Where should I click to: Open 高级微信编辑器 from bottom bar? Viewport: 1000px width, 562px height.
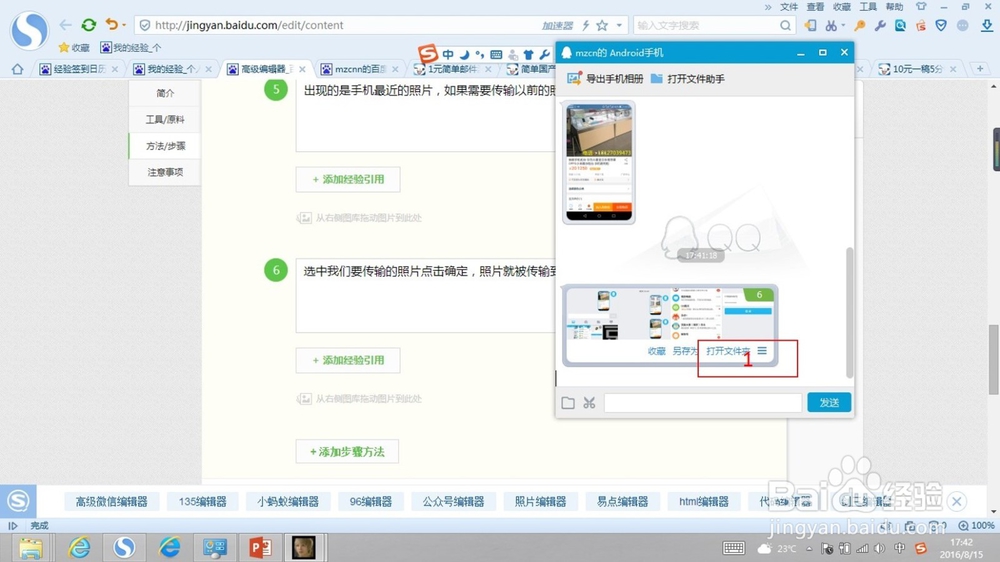tap(112, 502)
